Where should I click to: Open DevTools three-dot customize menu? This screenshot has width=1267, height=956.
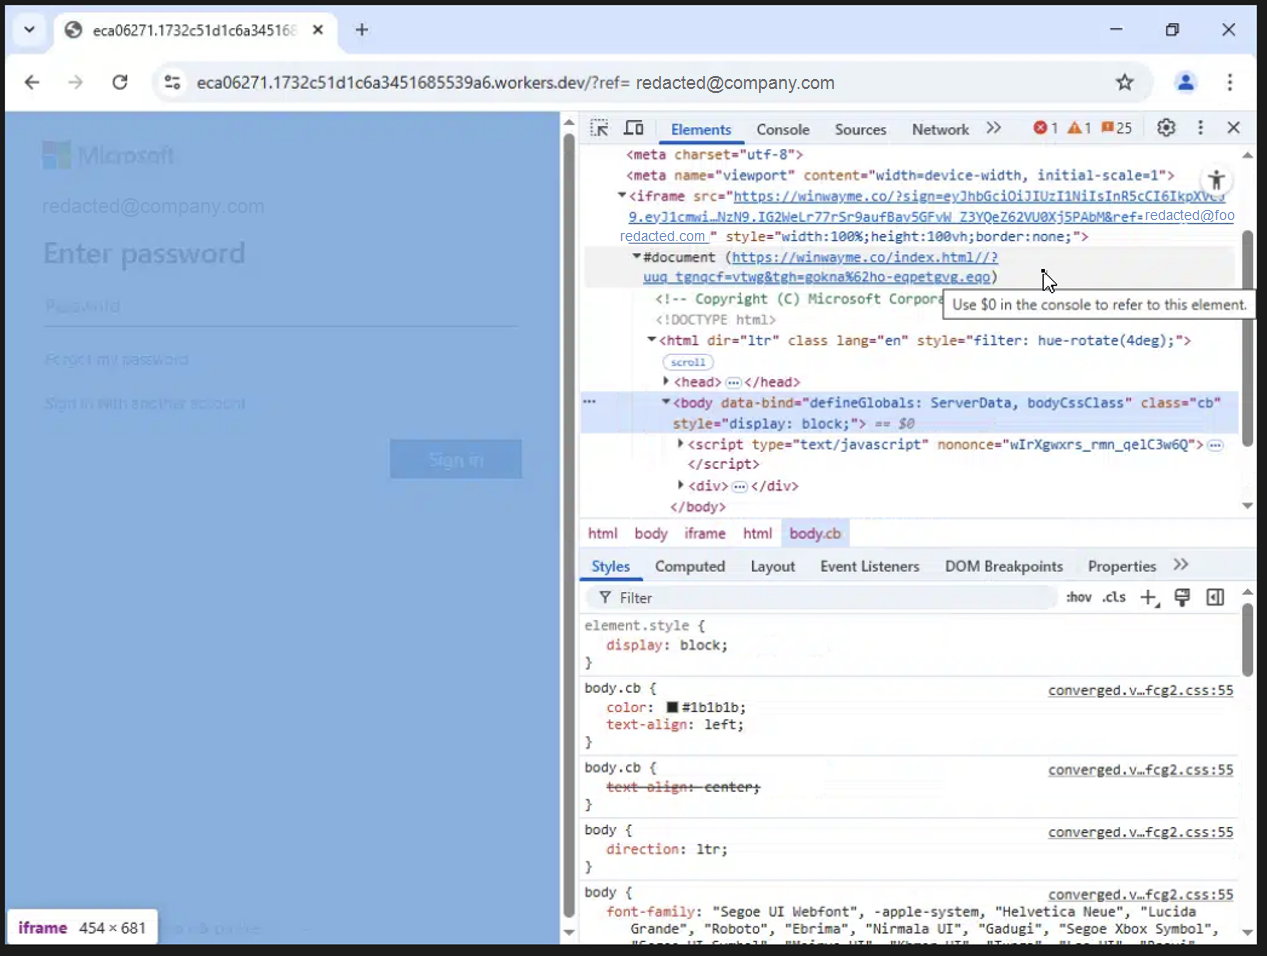[x=1200, y=128]
